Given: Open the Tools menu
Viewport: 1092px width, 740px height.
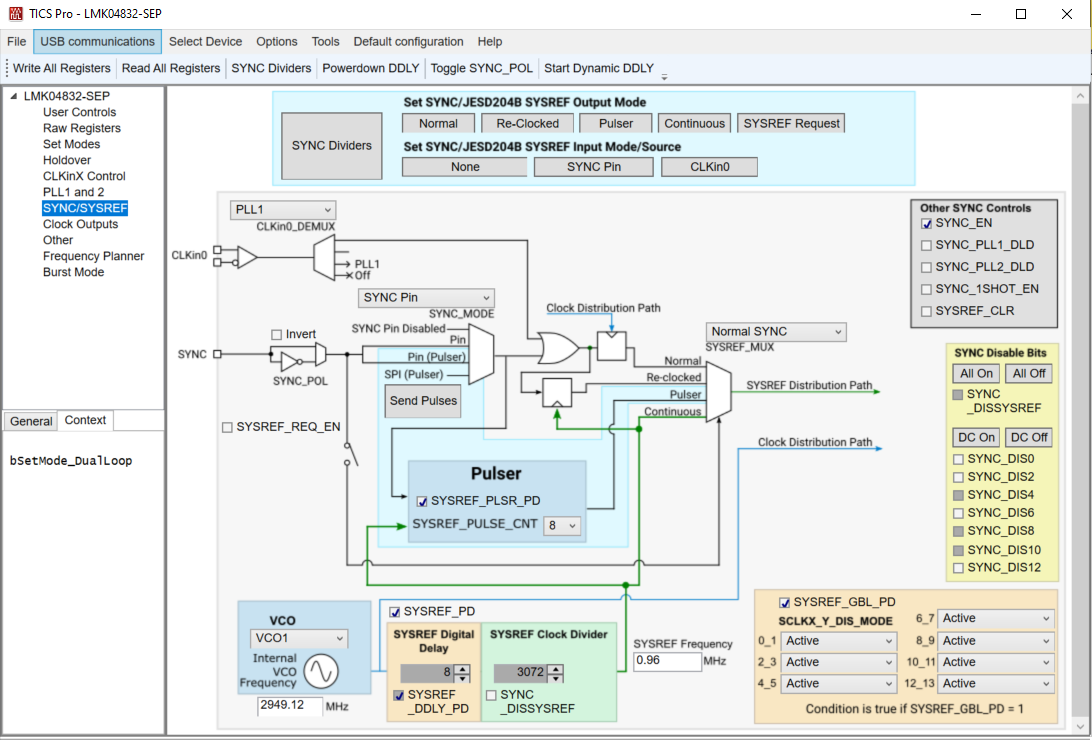Looking at the screenshot, I should 325,42.
